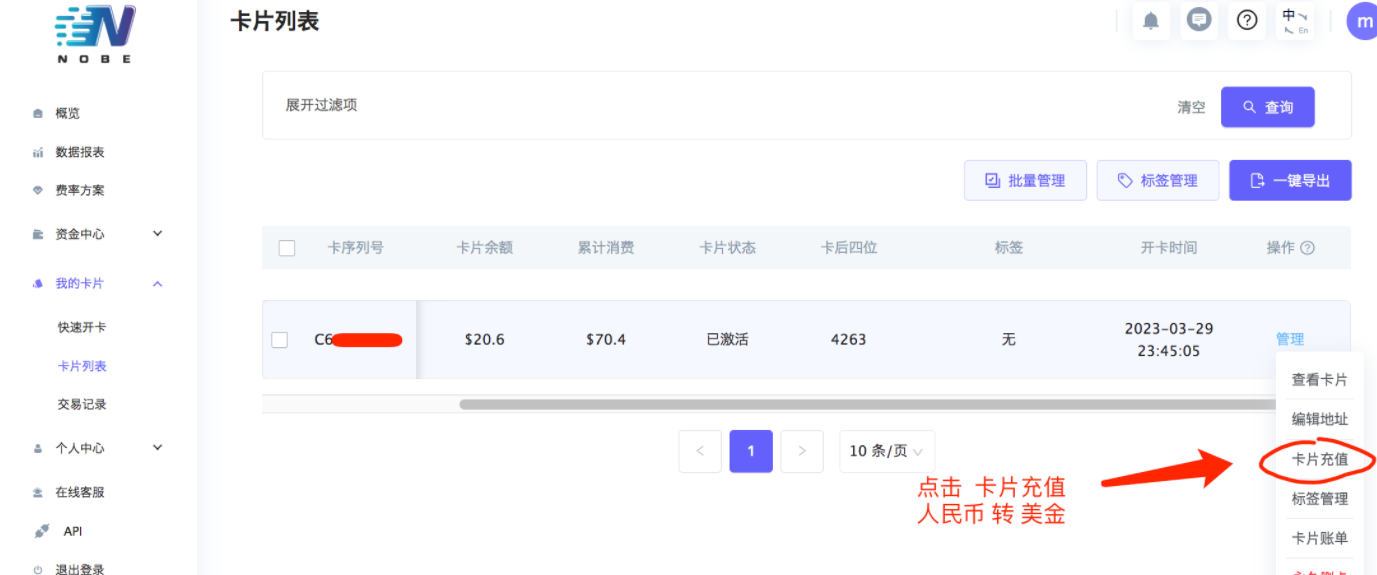This screenshot has width=1377, height=575.
Task: Select 交易记录 submenu item
Action: pos(82,404)
